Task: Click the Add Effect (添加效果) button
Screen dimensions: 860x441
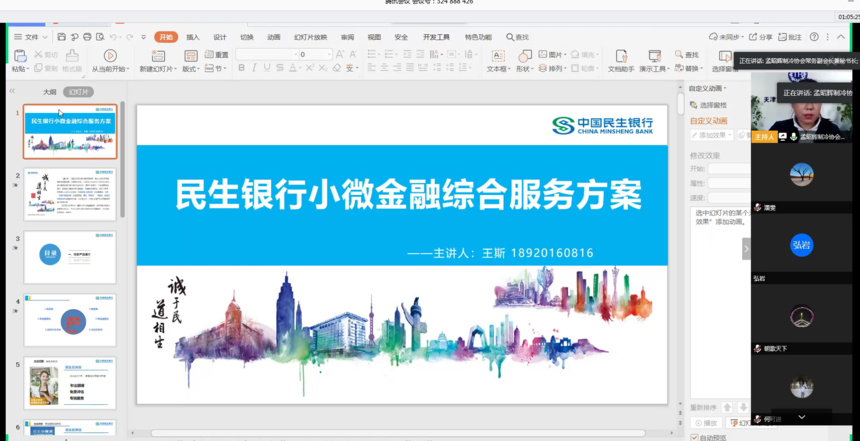Action: click(x=711, y=135)
